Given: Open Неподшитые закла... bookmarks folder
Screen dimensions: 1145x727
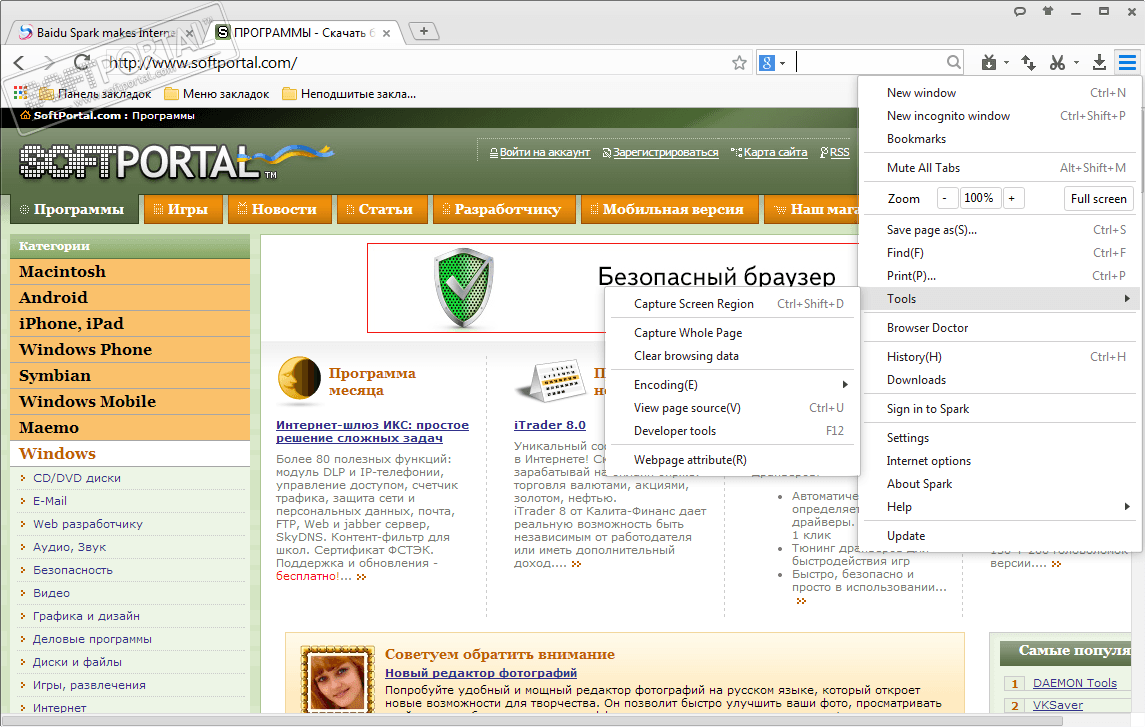Looking at the screenshot, I should tap(349, 93).
